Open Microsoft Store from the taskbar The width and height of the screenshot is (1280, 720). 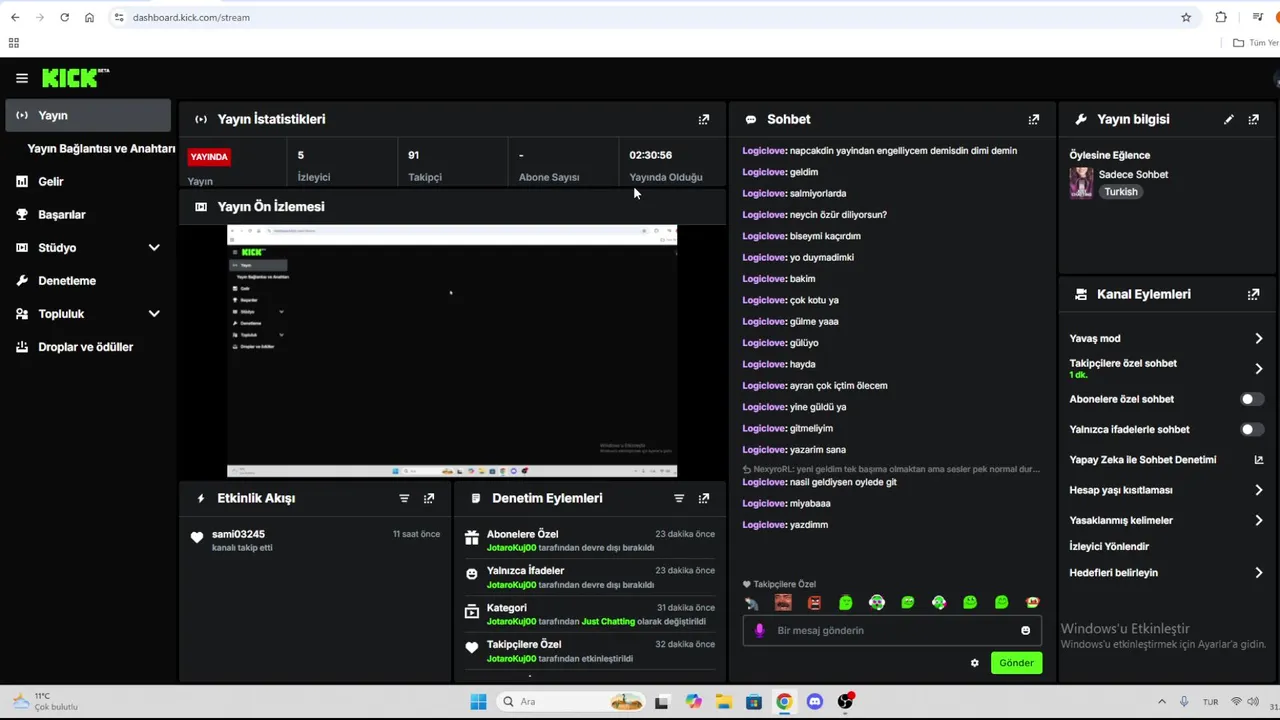[x=754, y=702]
